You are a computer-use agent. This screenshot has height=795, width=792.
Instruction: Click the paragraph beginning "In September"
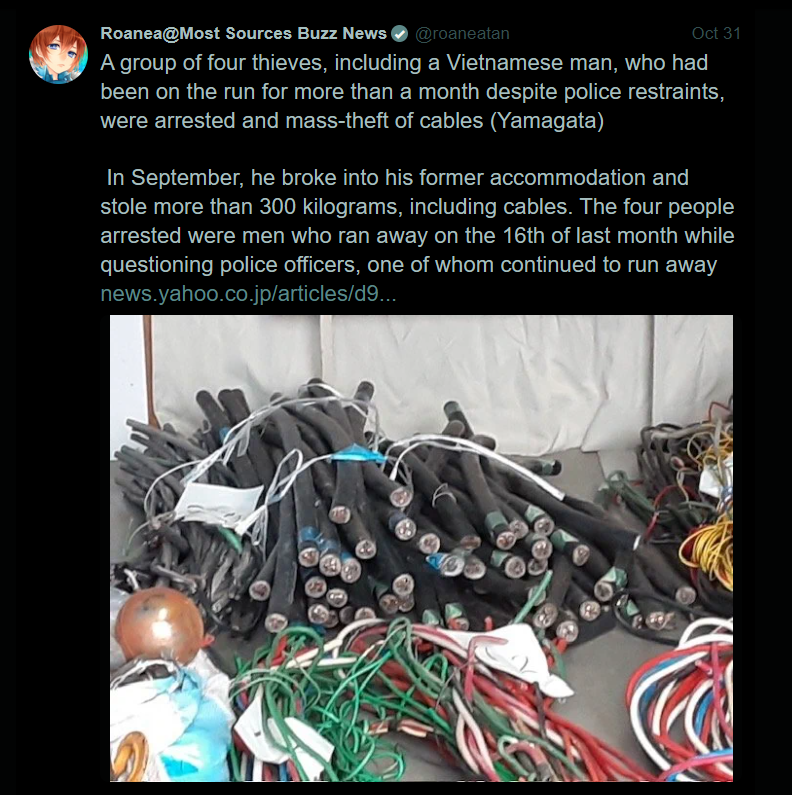pos(417,221)
